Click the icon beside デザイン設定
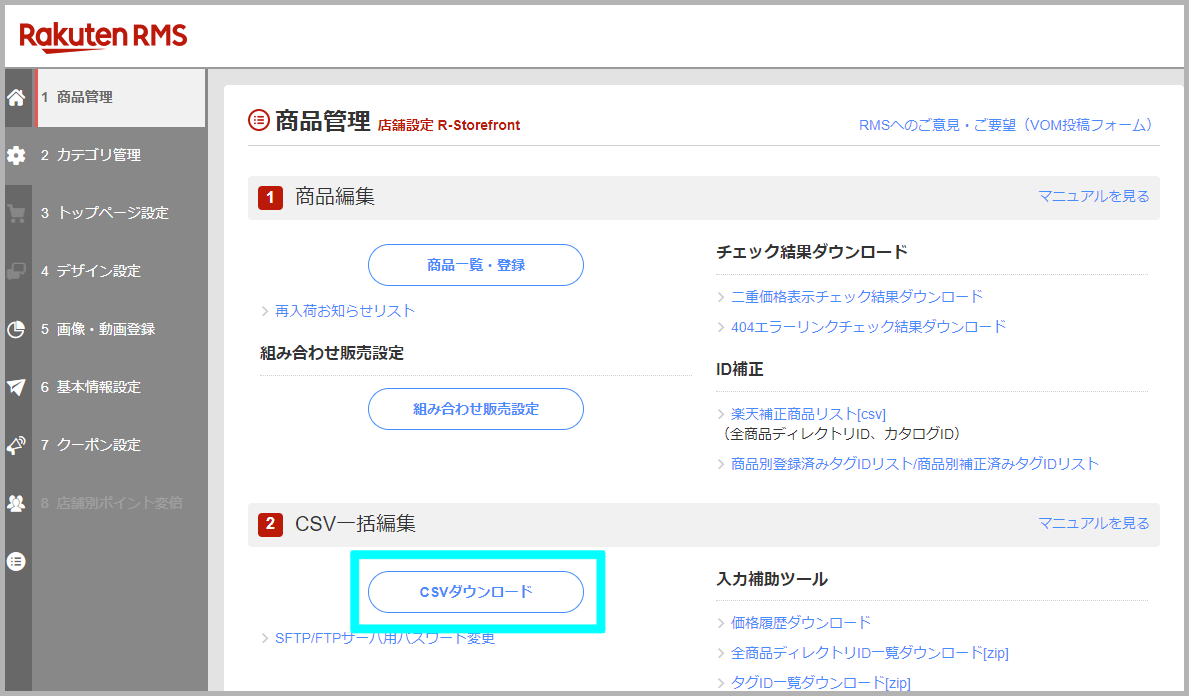This screenshot has height=696, width=1189. coord(16,271)
